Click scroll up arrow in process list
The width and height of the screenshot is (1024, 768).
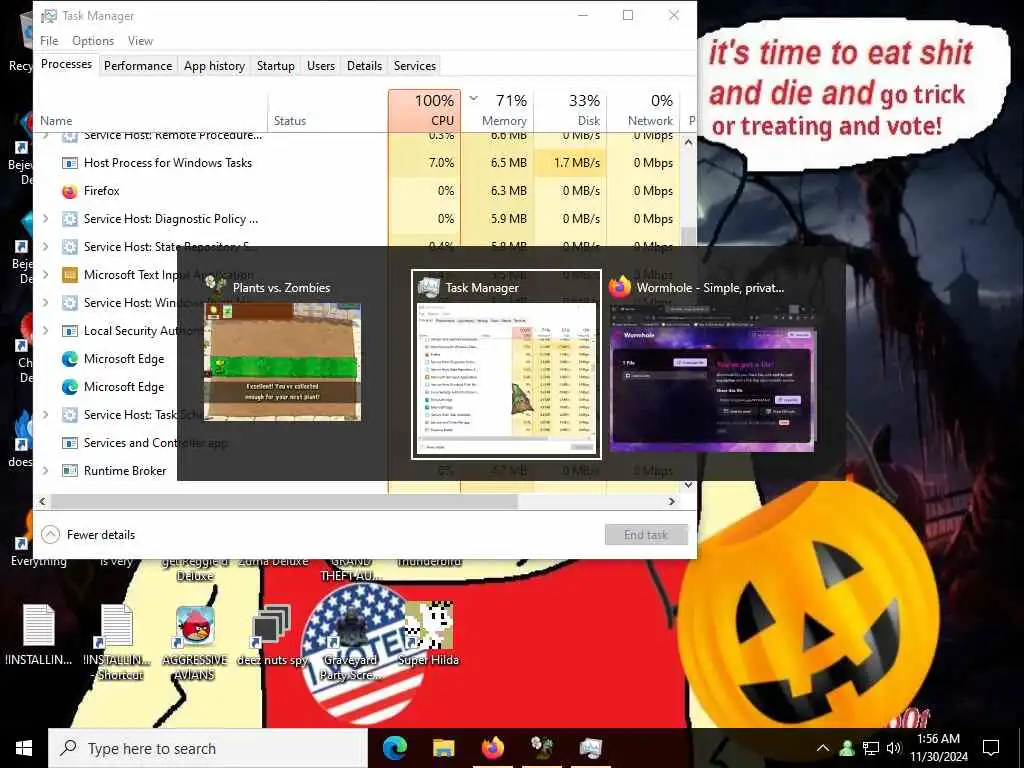pyautogui.click(x=688, y=142)
